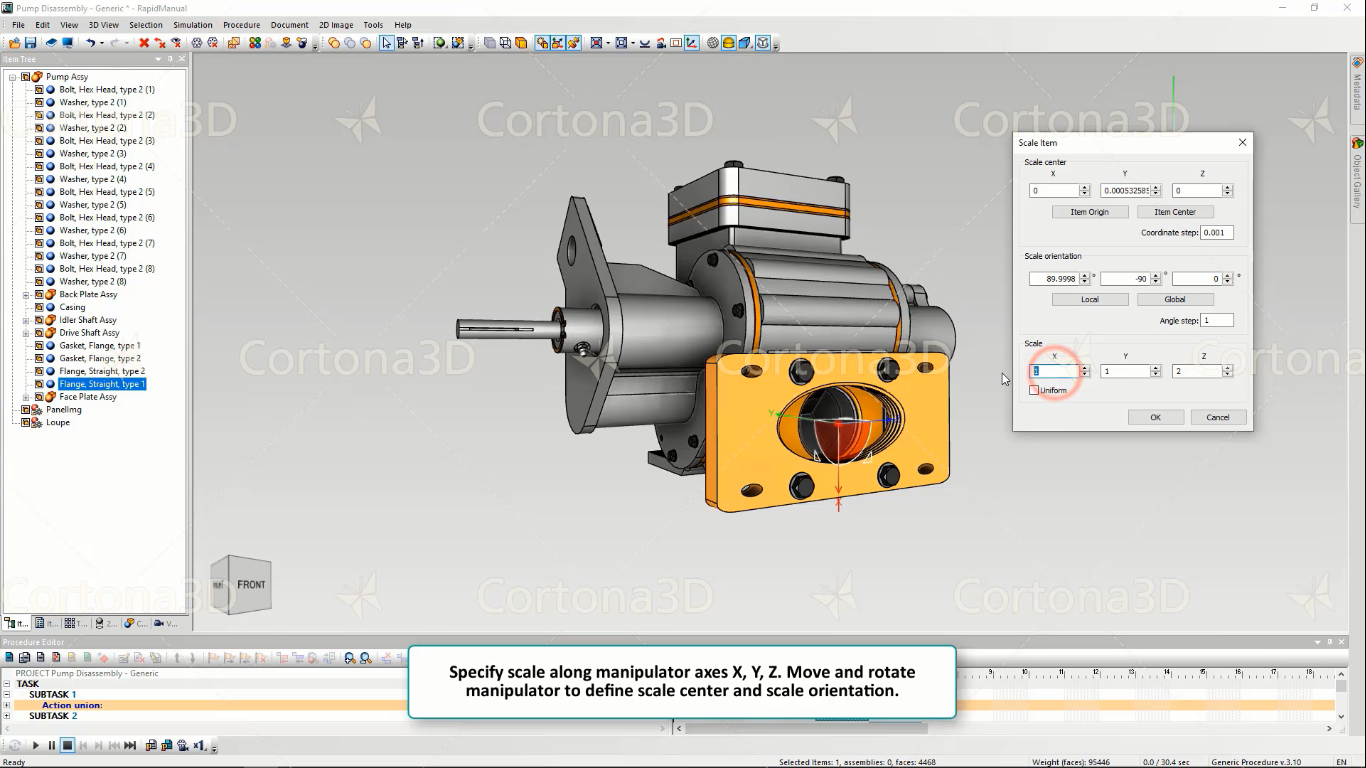The width and height of the screenshot is (1366, 768).
Task: Click the Coordinate step input field
Action: point(1217,232)
